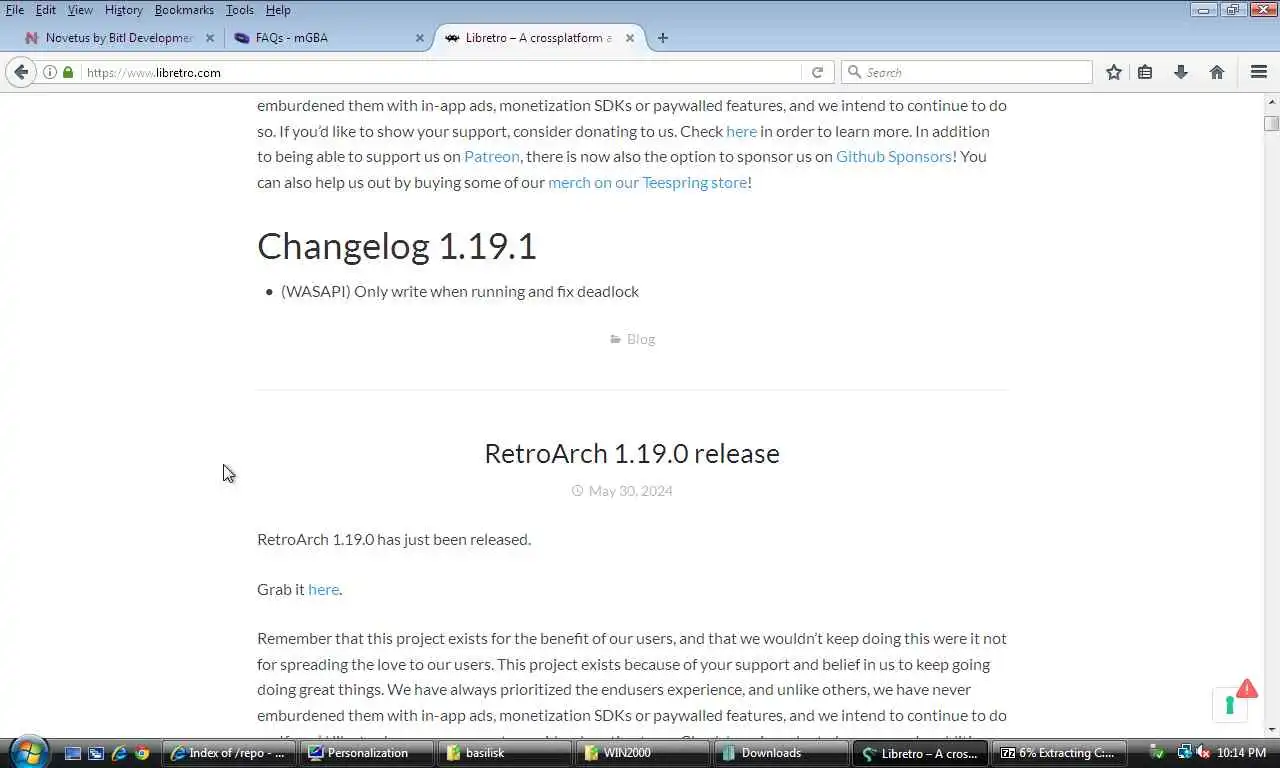Click the scrollbar up arrow

point(1271,101)
